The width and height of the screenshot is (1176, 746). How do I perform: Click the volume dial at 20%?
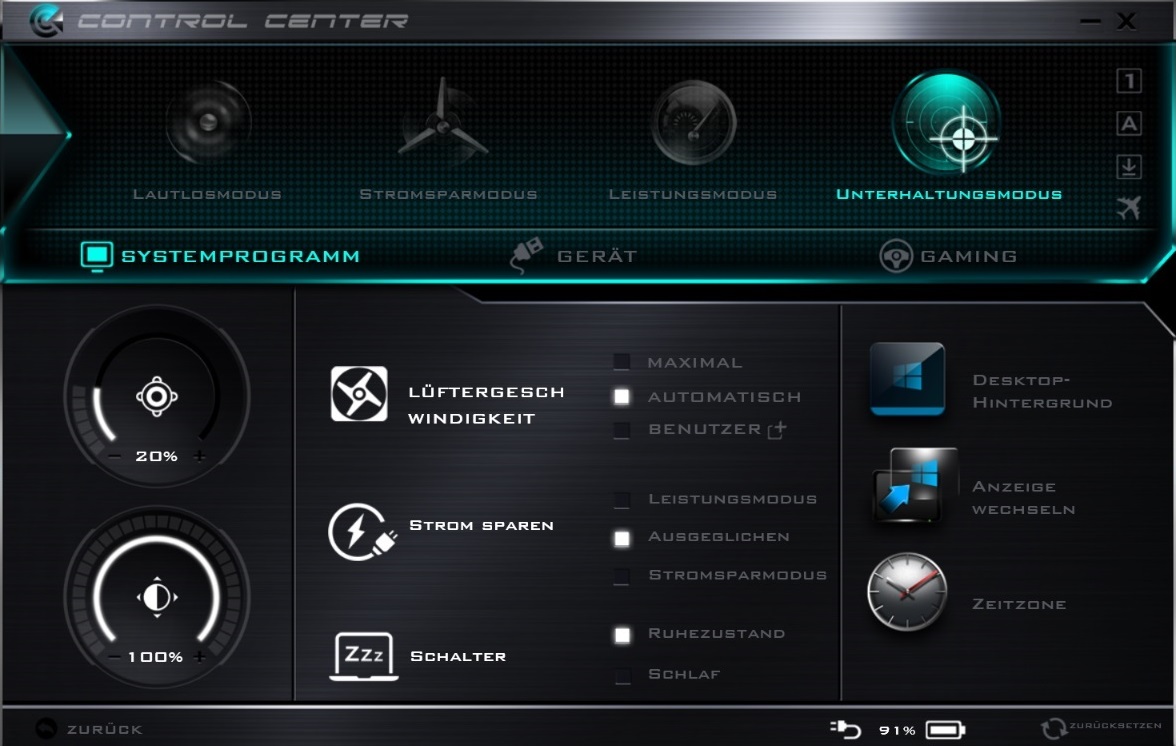(157, 395)
